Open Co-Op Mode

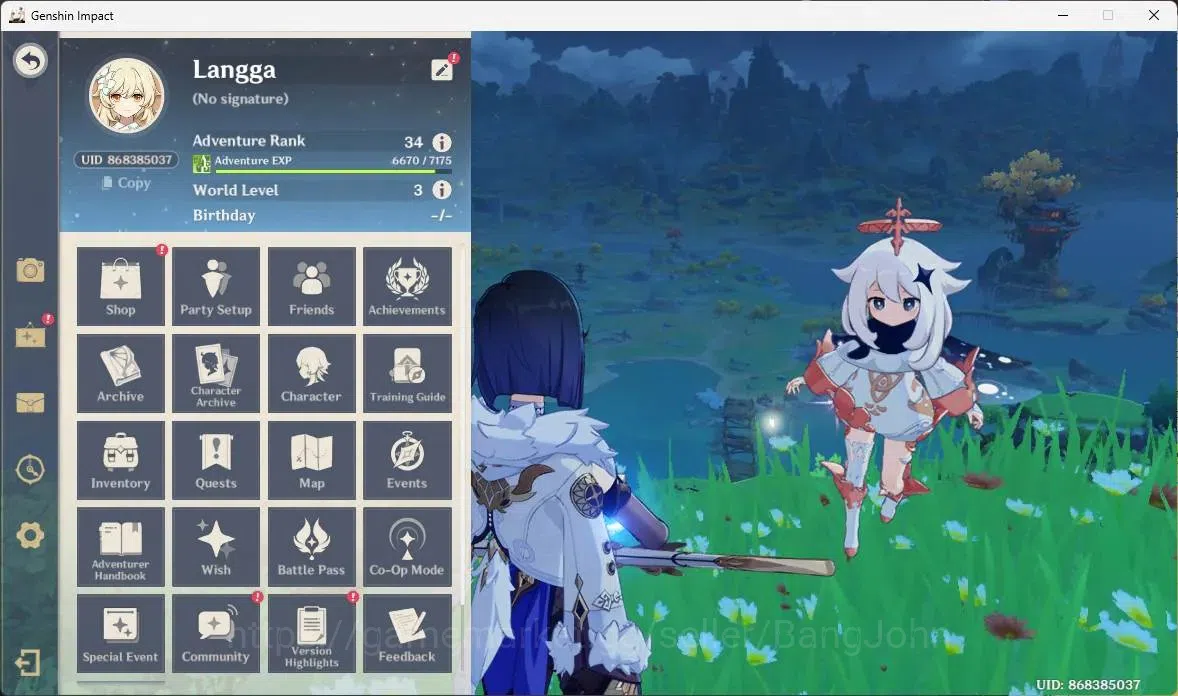tap(407, 546)
